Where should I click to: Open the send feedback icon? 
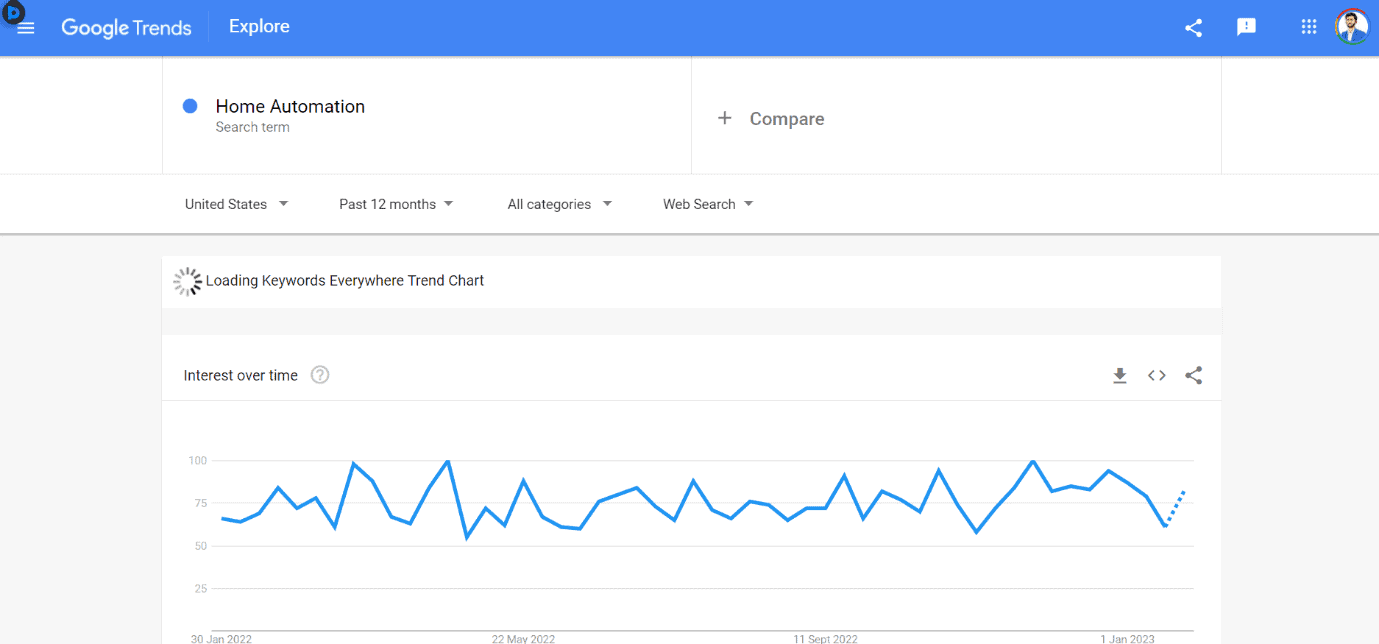pos(1246,28)
